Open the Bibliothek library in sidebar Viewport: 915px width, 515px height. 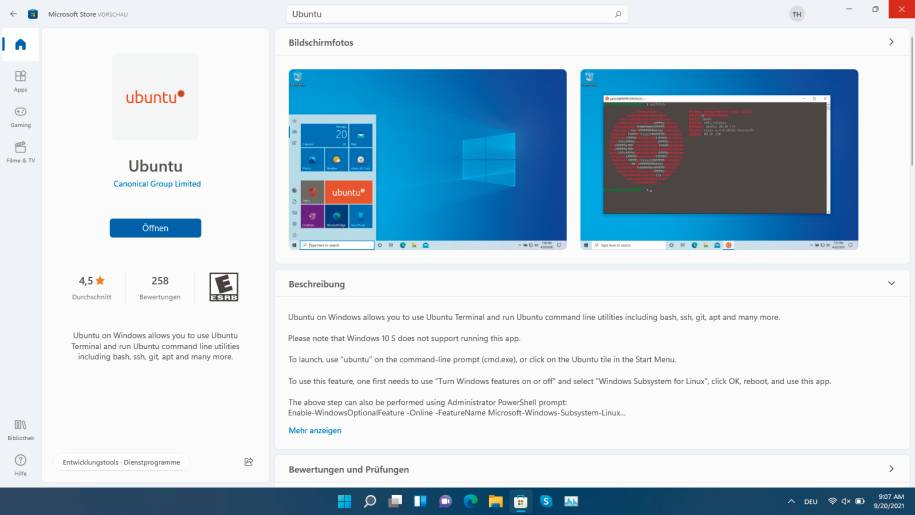[20, 429]
